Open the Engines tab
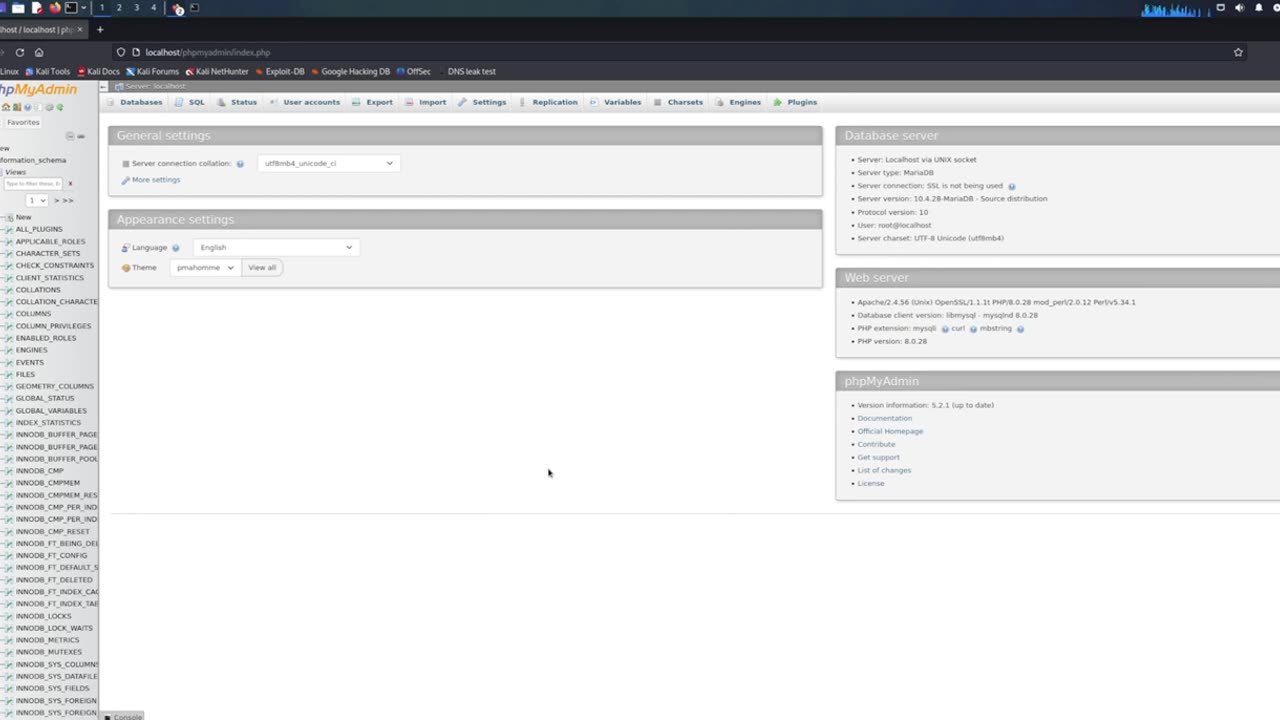 point(738,102)
